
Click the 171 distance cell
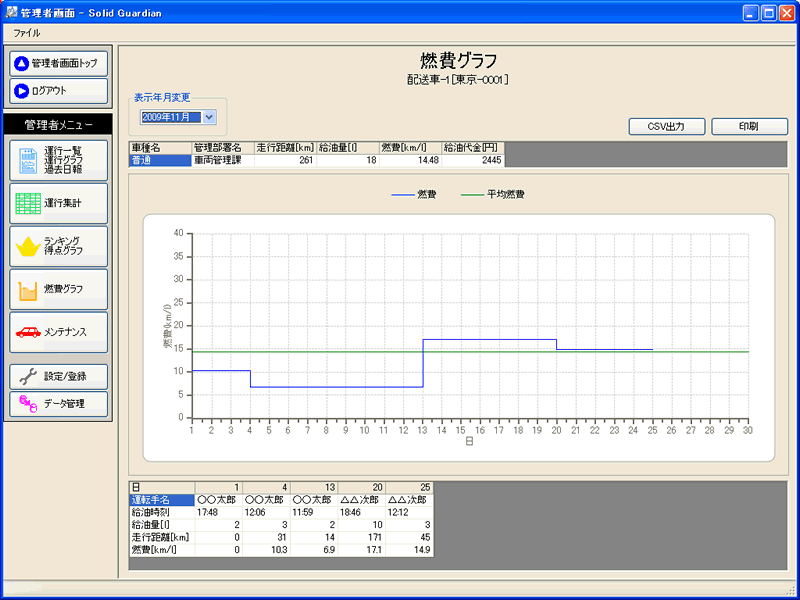362,537
